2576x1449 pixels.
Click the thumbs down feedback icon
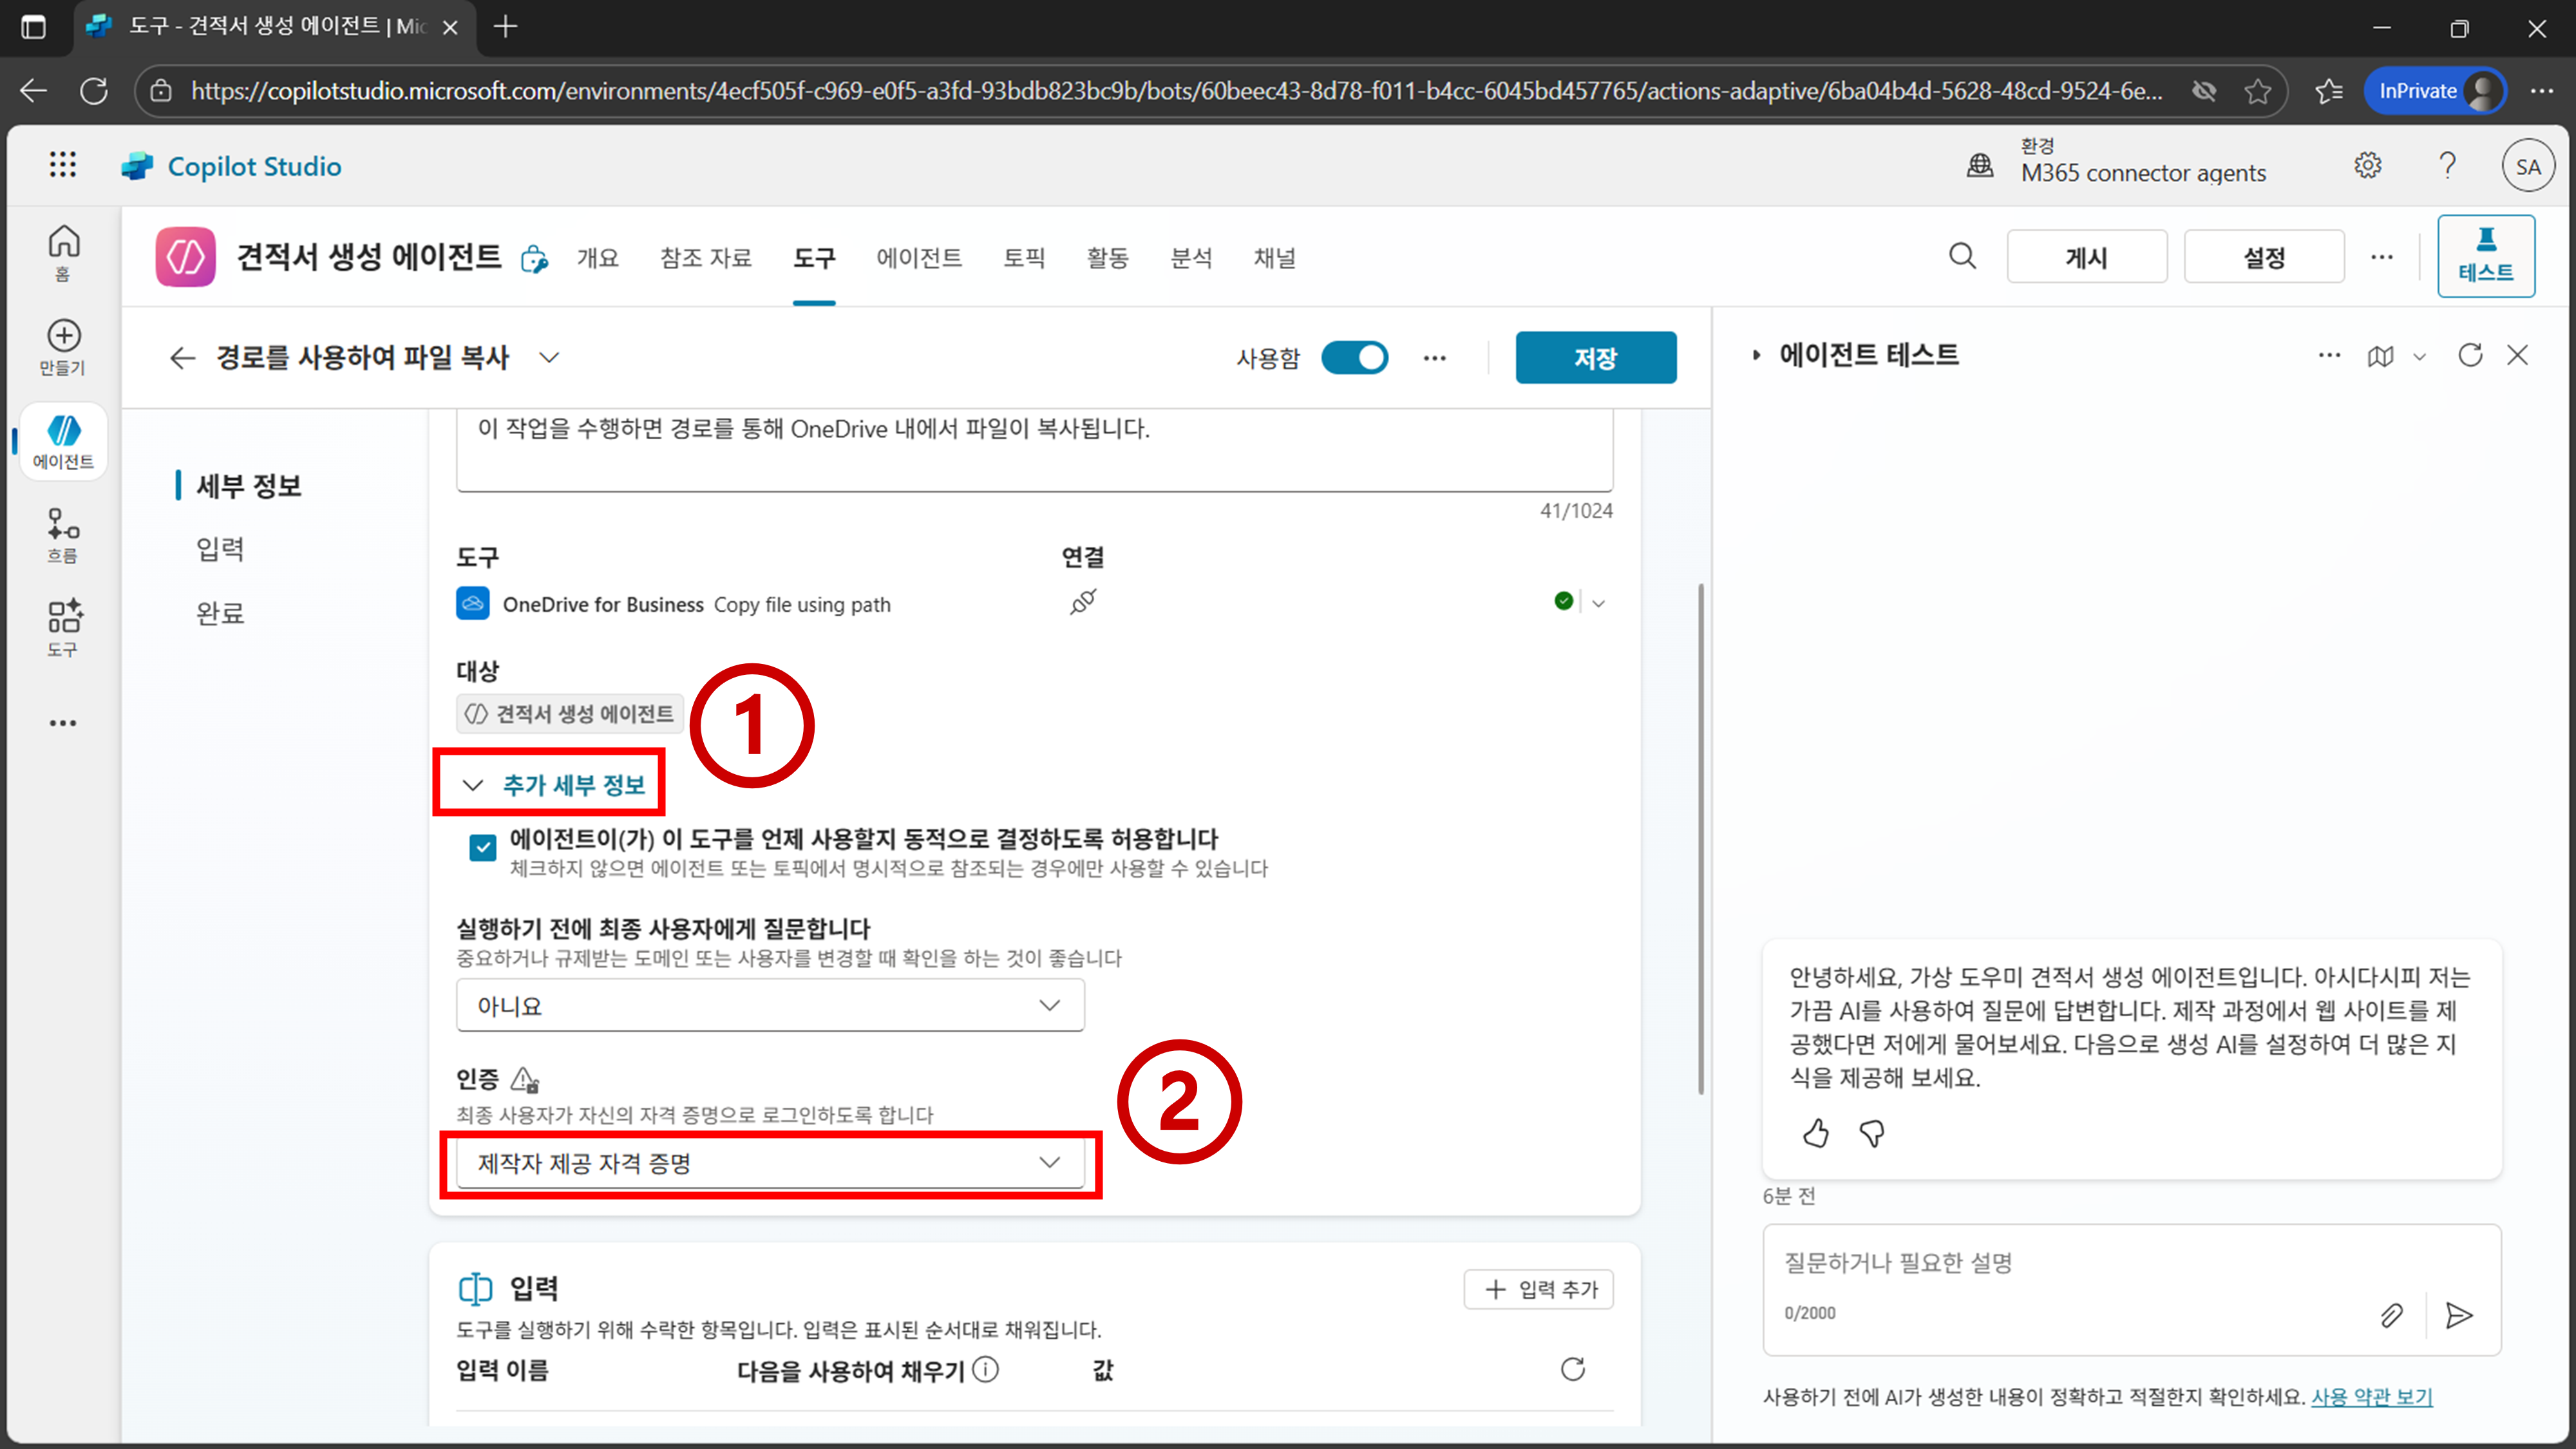coord(1871,1133)
